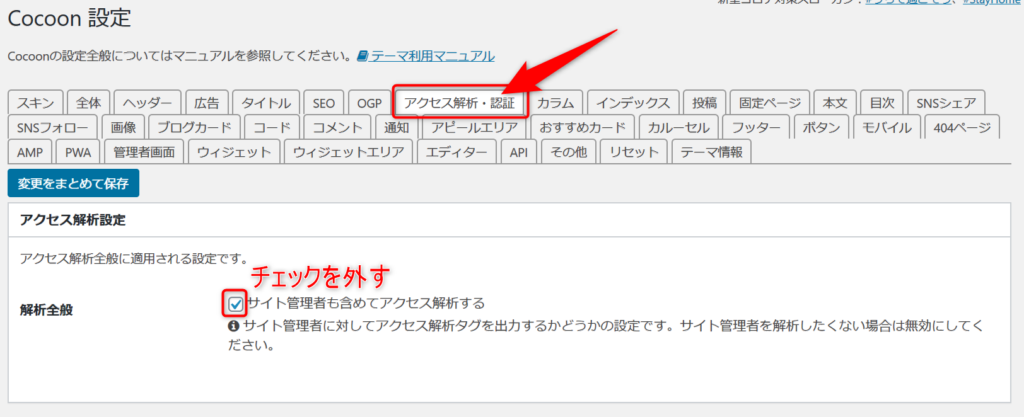Select the アクセス解析・認証 tab

click(x=459, y=102)
